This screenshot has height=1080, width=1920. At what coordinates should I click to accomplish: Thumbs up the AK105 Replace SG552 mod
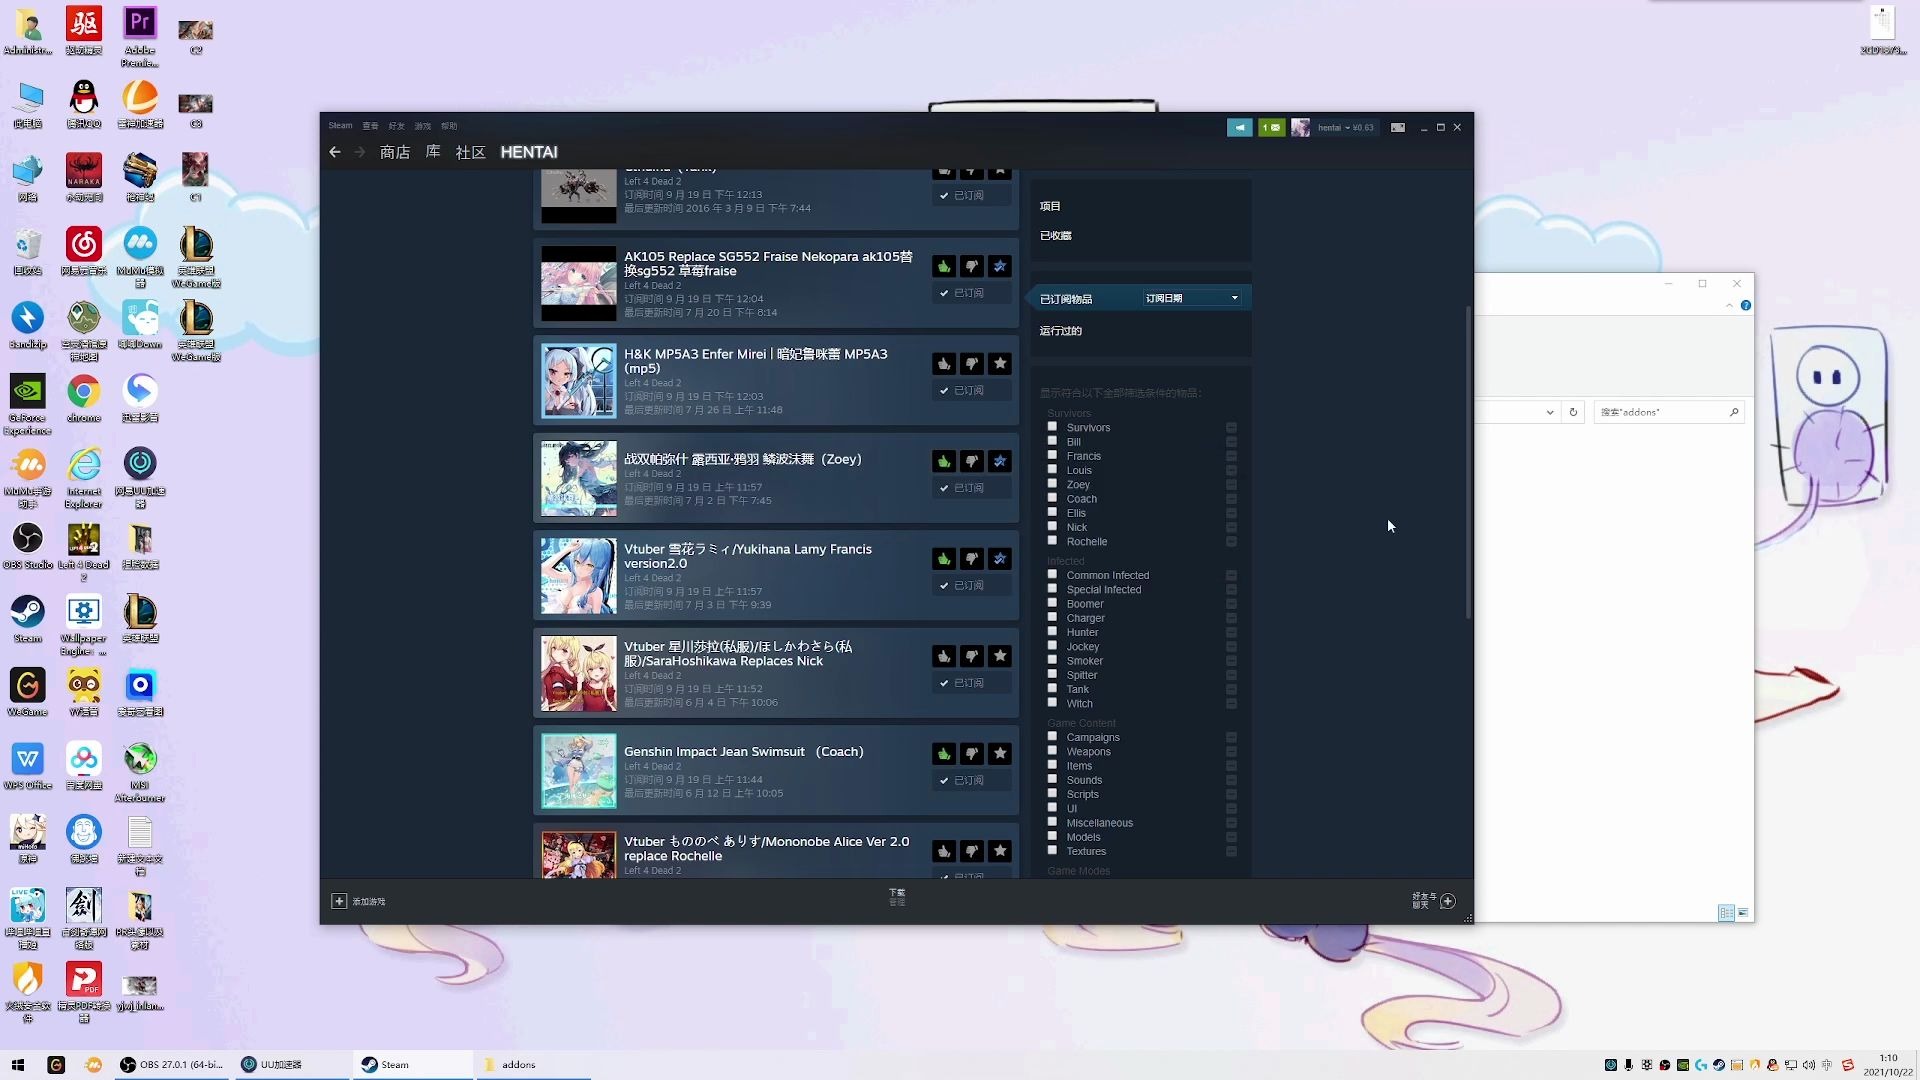(x=943, y=266)
